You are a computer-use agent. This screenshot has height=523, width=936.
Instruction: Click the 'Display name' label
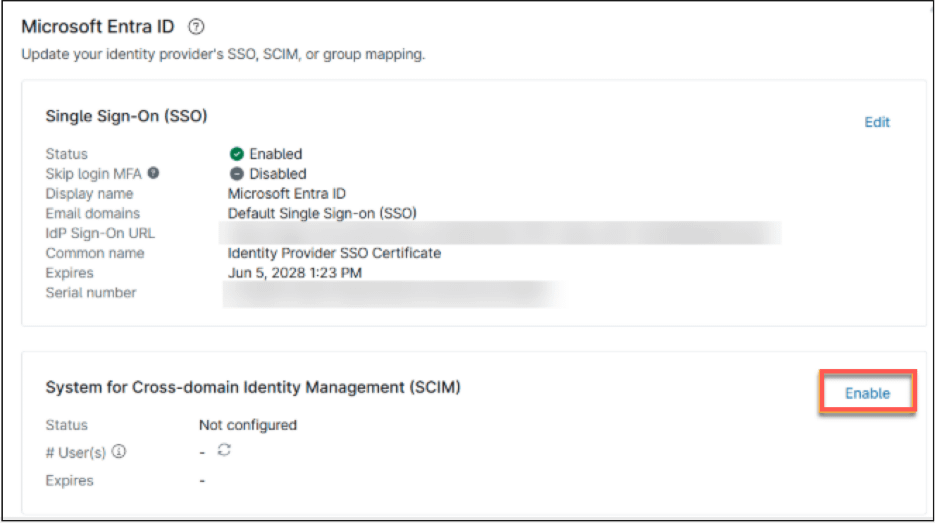tap(90, 193)
